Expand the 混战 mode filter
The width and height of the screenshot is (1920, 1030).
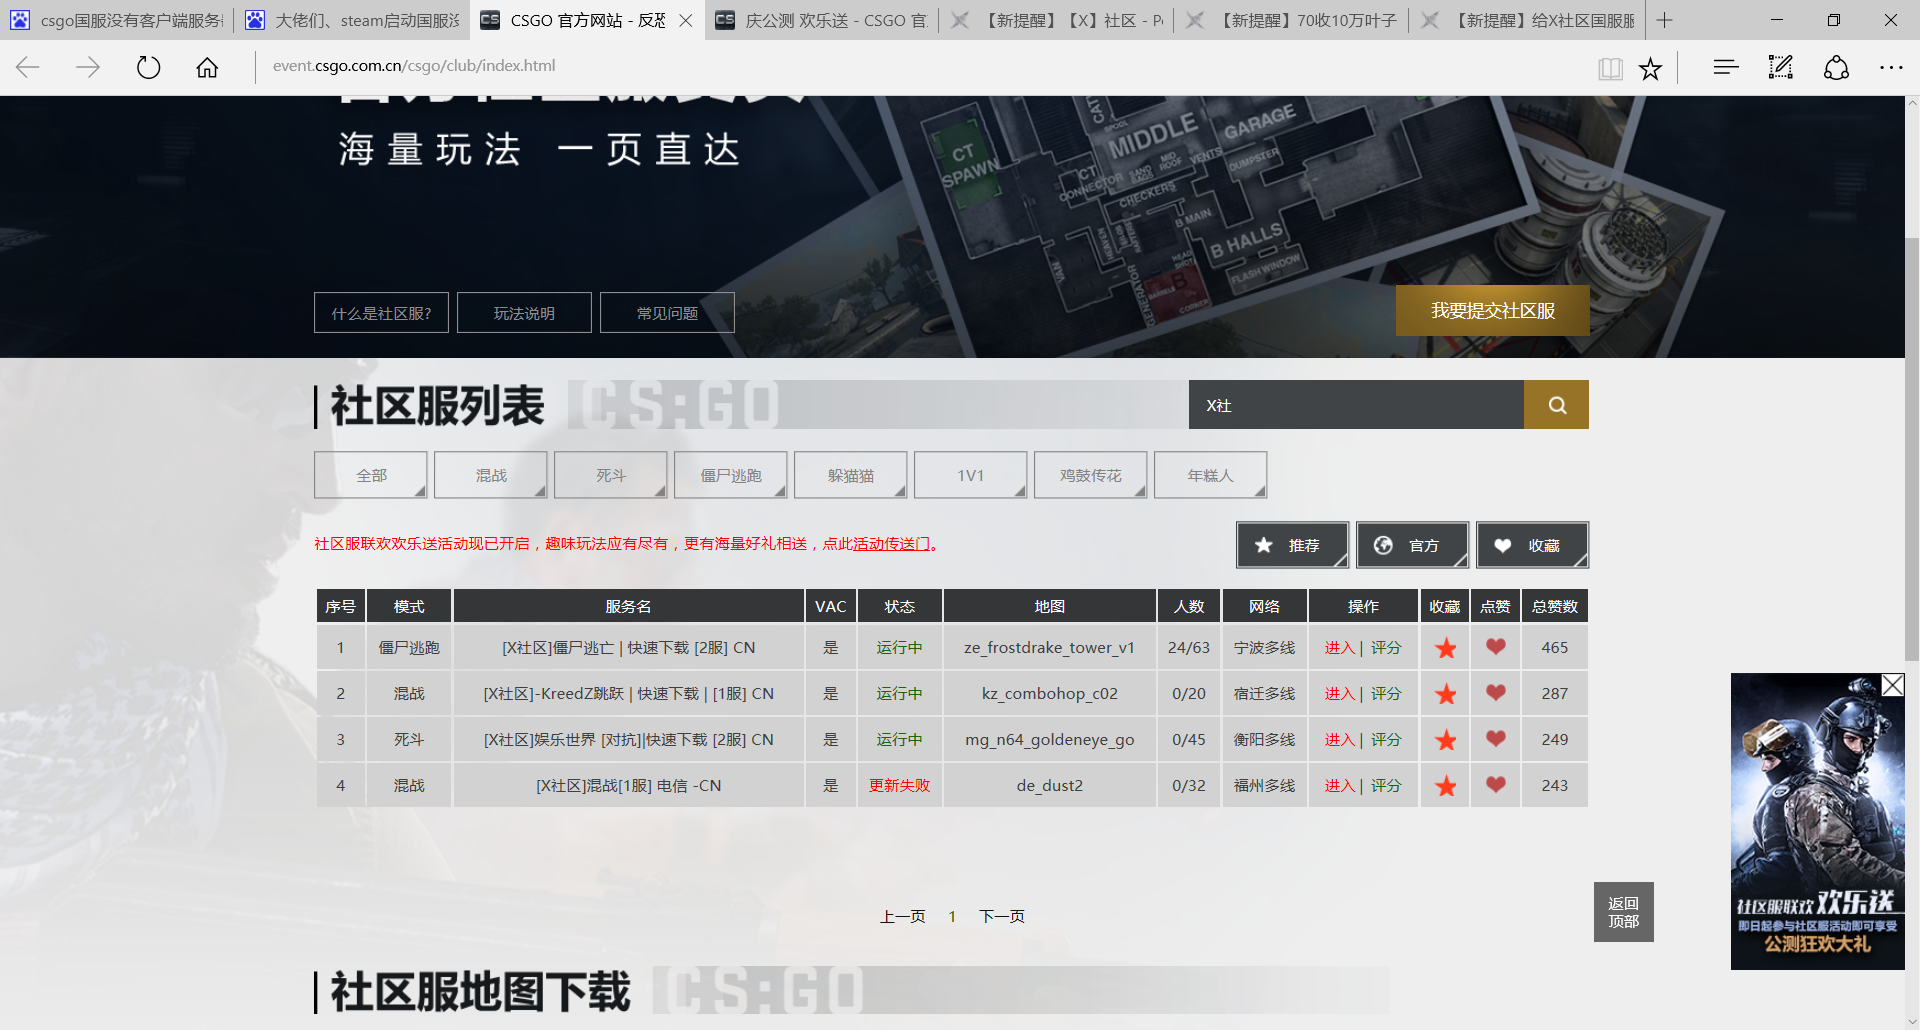[x=491, y=475]
